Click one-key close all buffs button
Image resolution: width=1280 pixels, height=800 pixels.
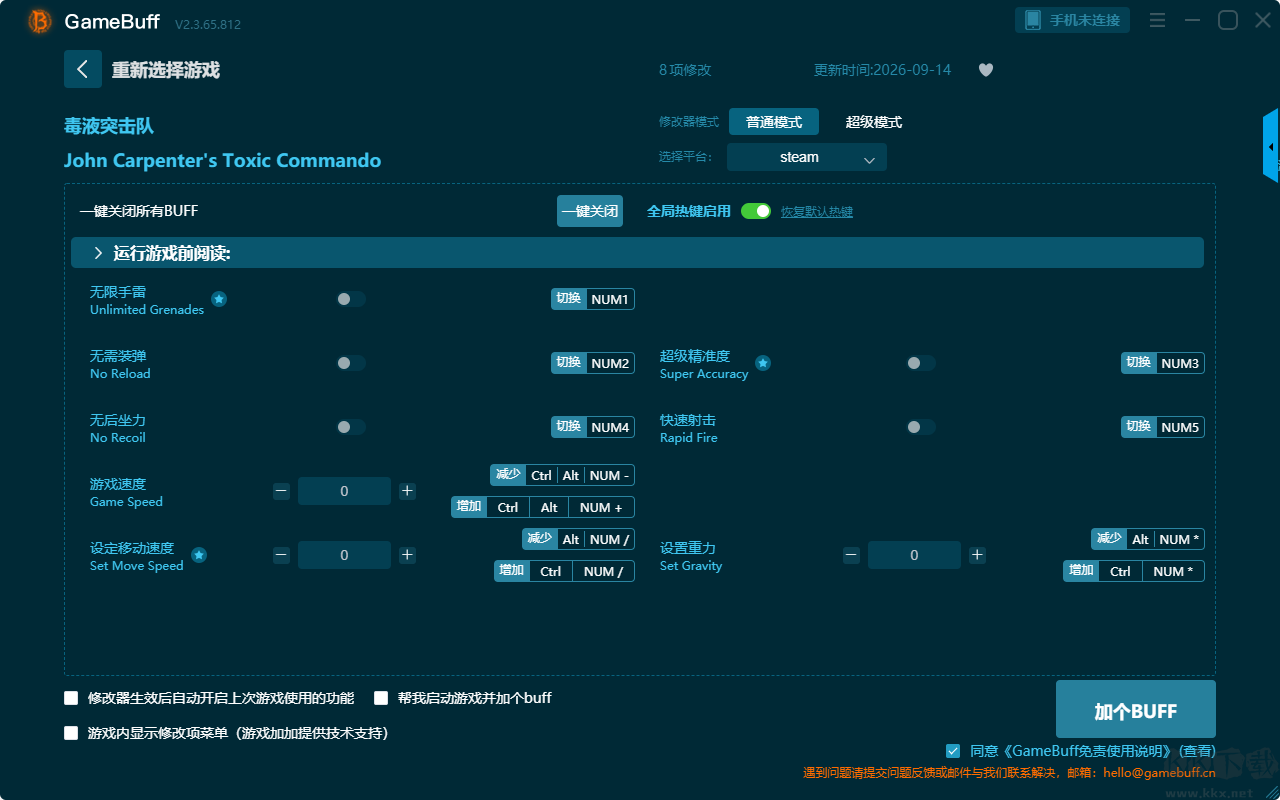[x=590, y=211]
